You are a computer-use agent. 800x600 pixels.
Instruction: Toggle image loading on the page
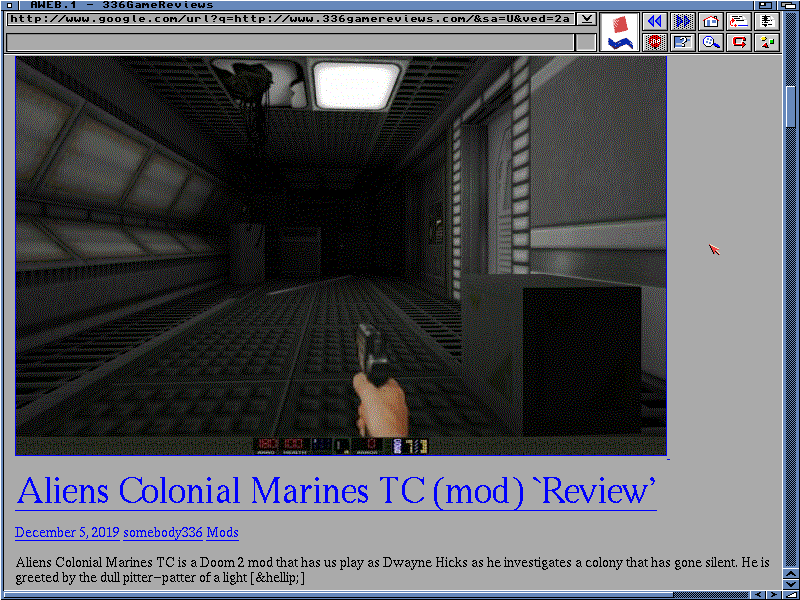pyautogui.click(x=768, y=42)
